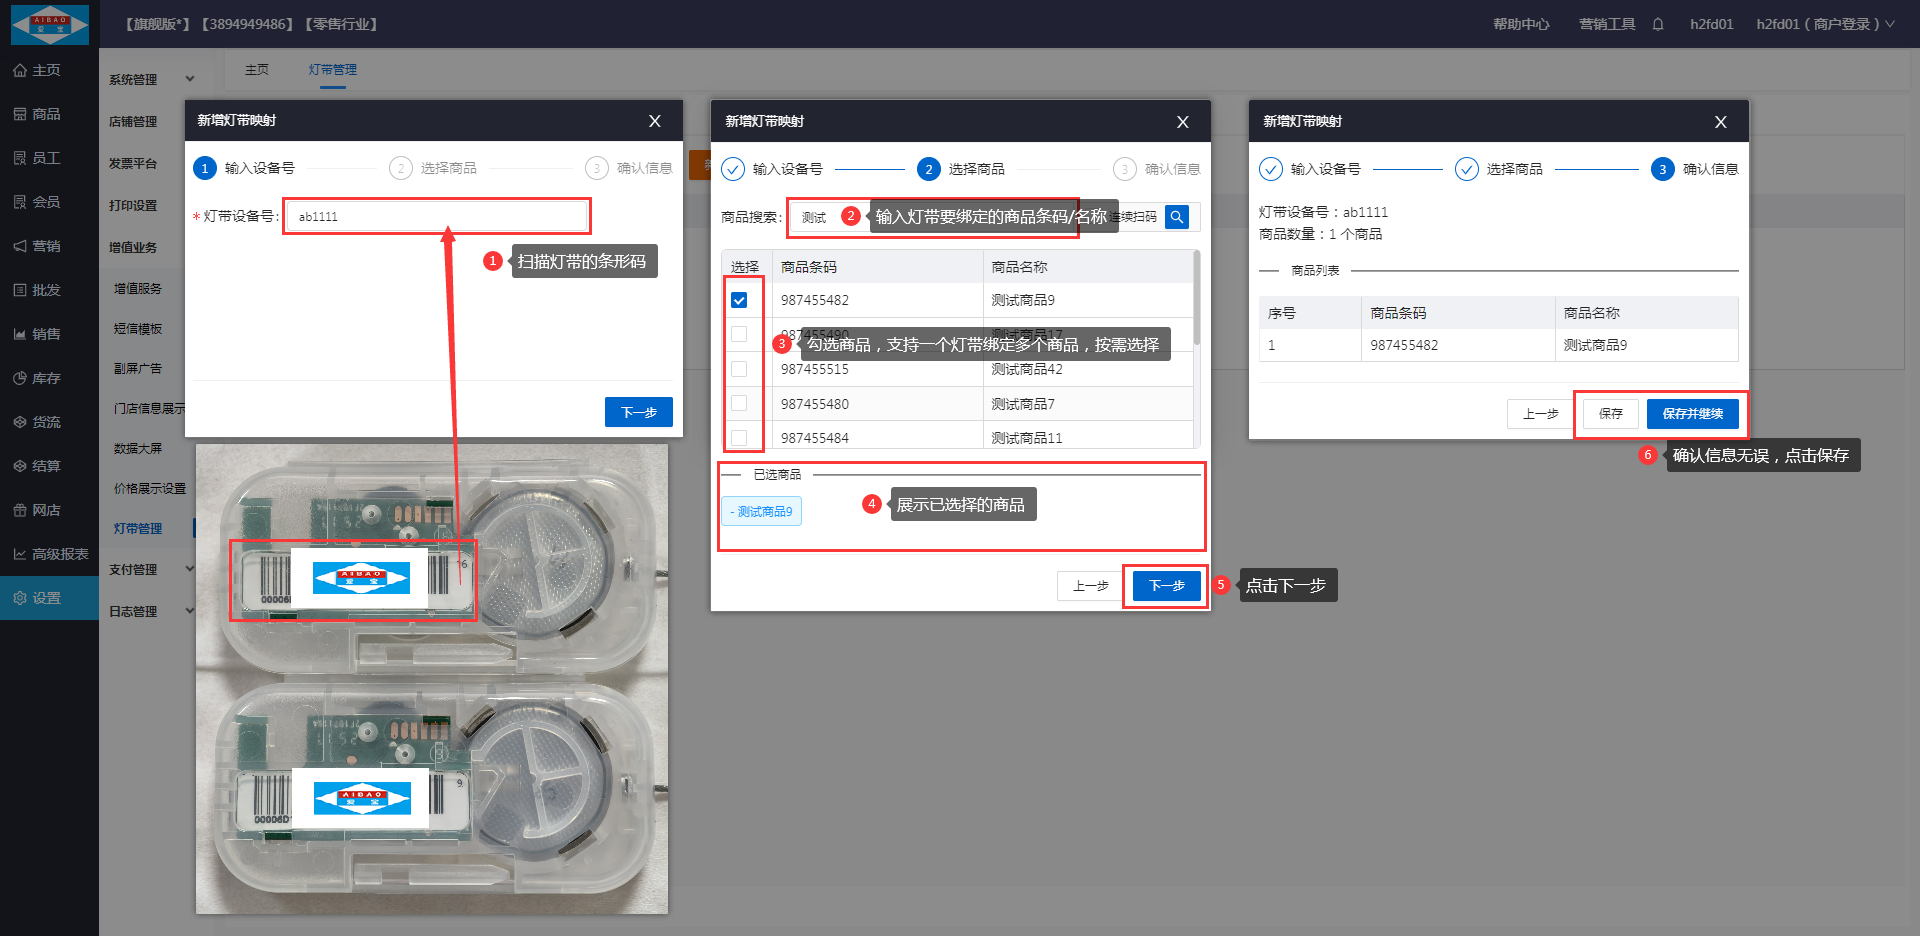Select 灯带管理 in the settings menu

[x=138, y=528]
